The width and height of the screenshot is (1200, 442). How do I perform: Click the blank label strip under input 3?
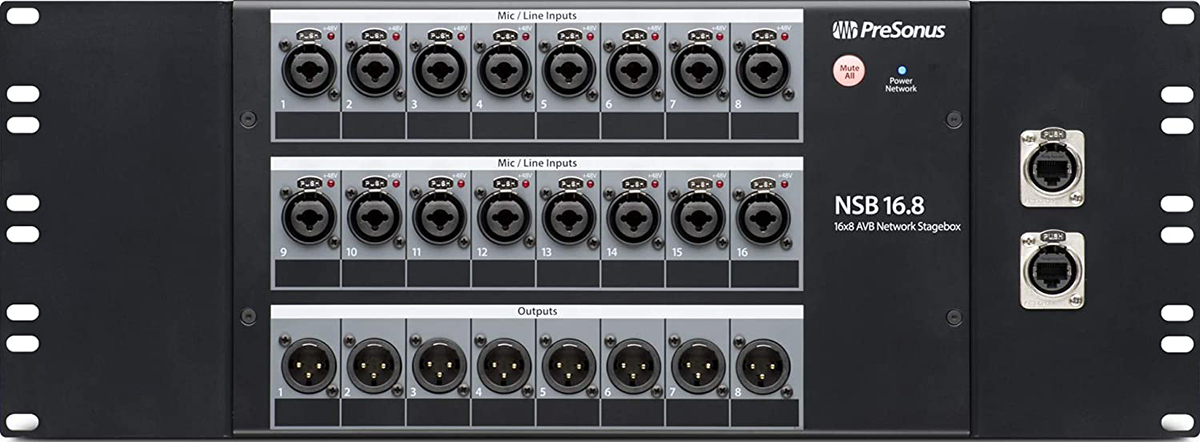[438, 125]
